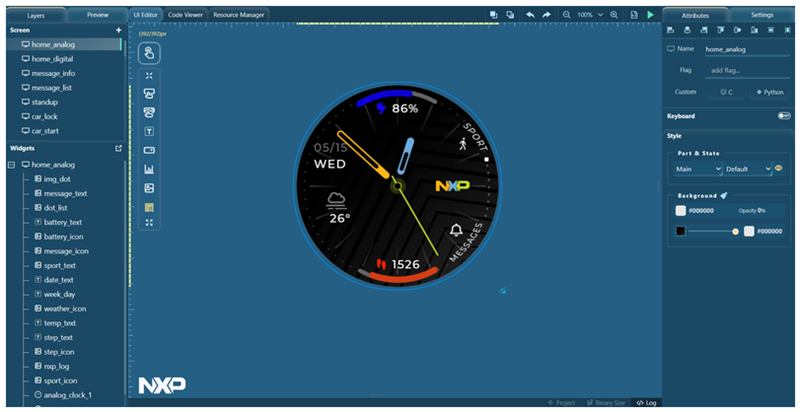Open the Log panel
The width and height of the screenshot is (800, 412).
(x=646, y=403)
